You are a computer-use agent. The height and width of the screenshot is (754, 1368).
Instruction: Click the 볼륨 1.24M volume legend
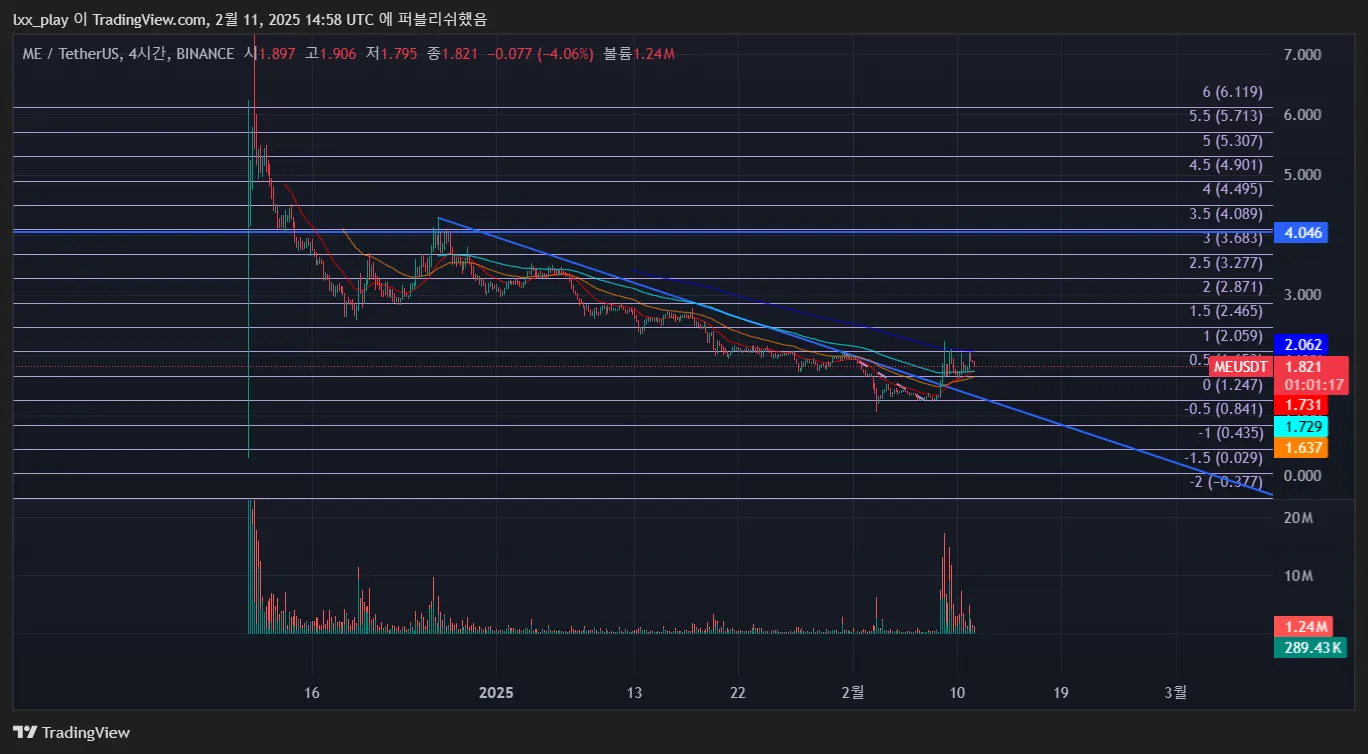[639, 54]
